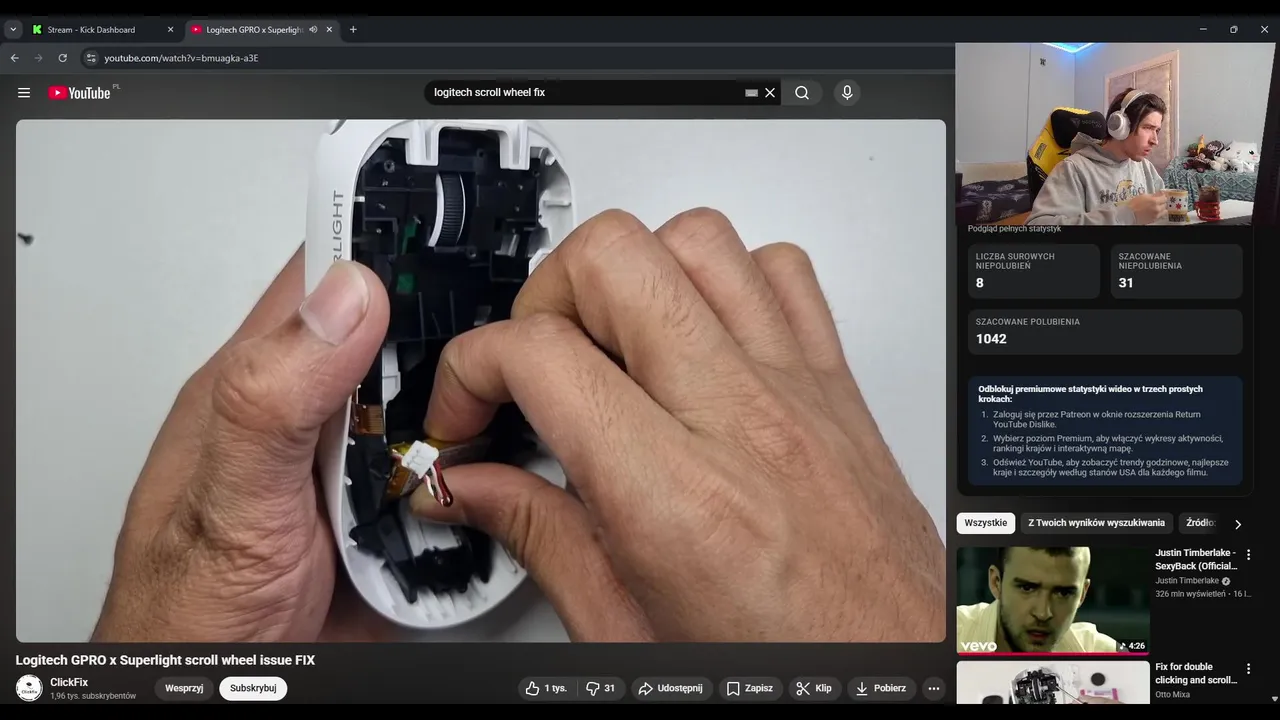Open the ClickFix channel name link

point(69,682)
